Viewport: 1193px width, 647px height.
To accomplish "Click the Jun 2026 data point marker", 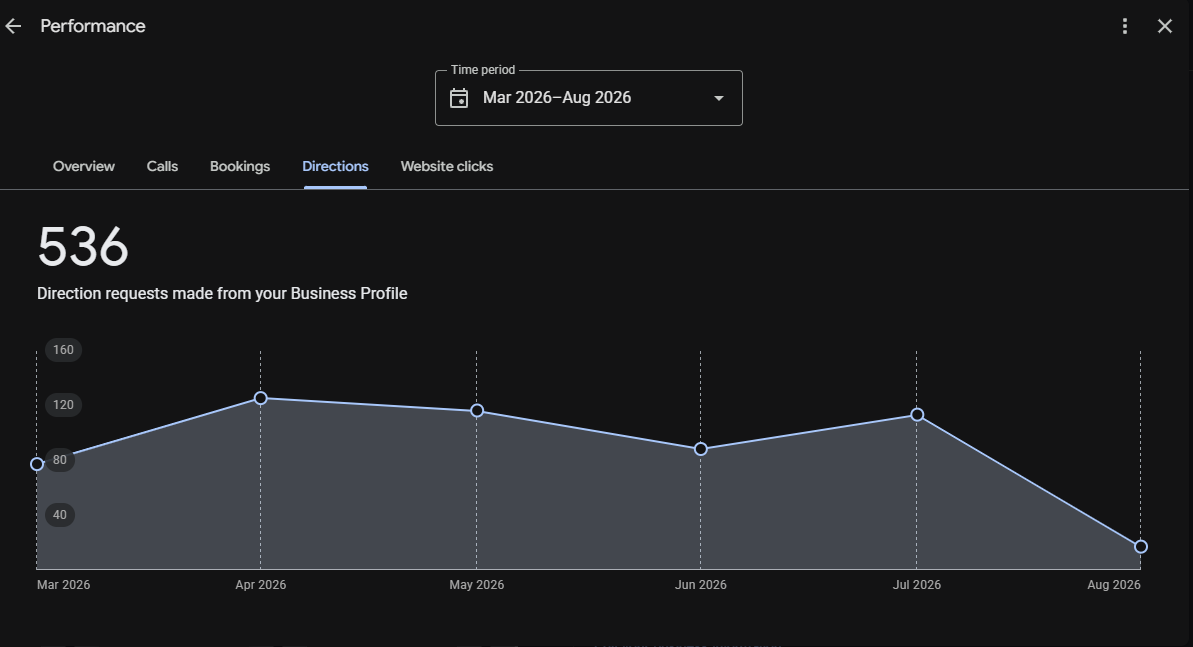I will 701,449.
